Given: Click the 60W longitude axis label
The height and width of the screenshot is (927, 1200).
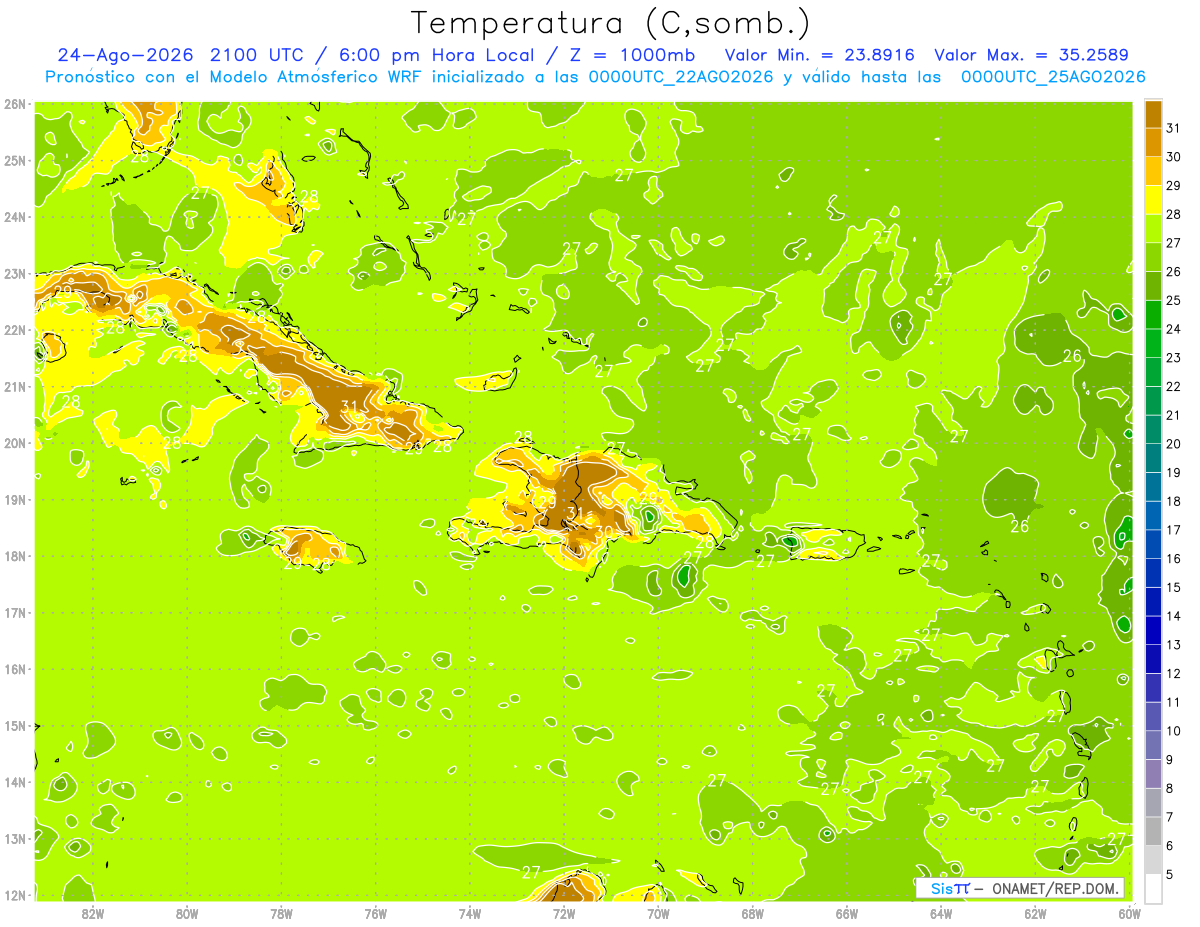Looking at the screenshot, I should coord(1129,913).
